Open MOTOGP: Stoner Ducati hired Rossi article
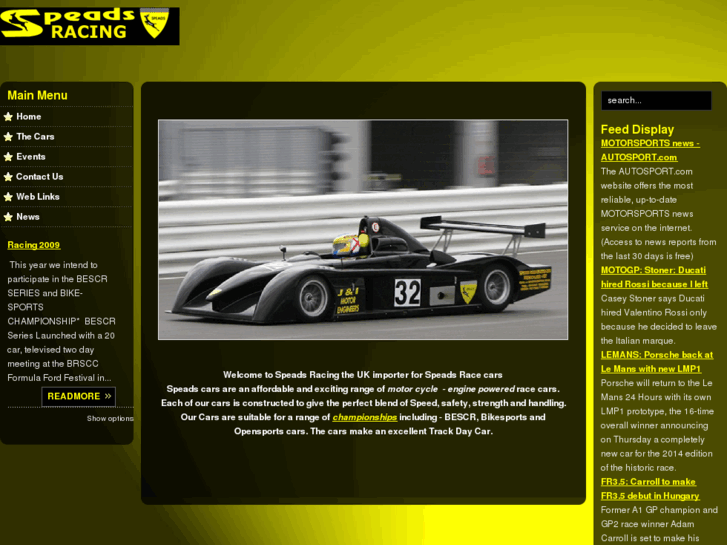The width and height of the screenshot is (727, 545). click(654, 277)
